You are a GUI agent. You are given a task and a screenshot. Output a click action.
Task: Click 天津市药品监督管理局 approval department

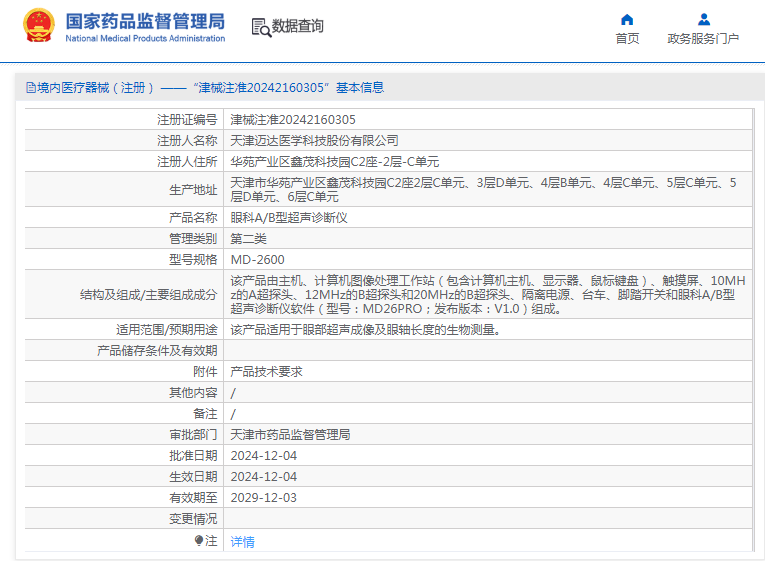click(290, 435)
